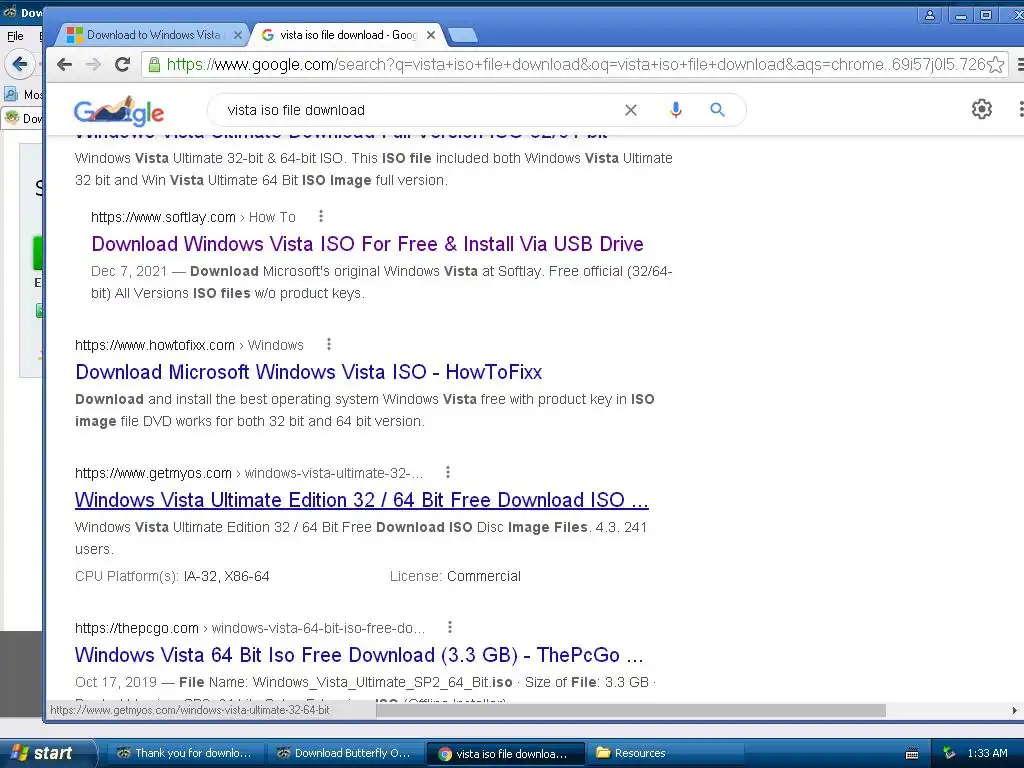Screen dimensions: 1024x768
Task: Start voice search with microphone
Action: pyautogui.click(x=676, y=110)
